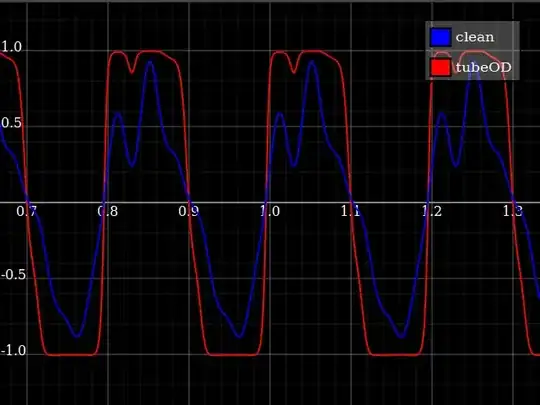Click the 0.8 x-axis tick label
Image resolution: width=540 pixels, height=405 pixels.
tap(108, 211)
